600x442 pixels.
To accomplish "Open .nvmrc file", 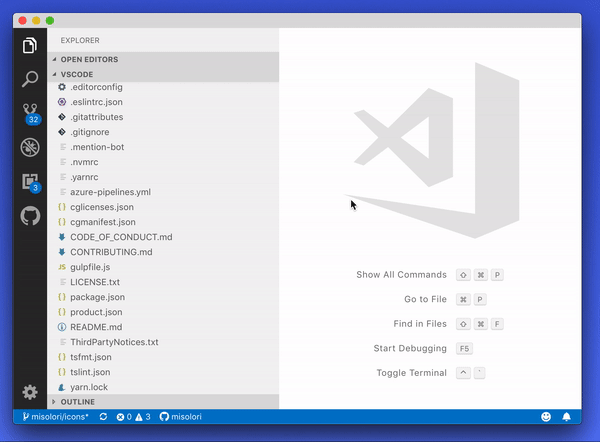I will point(163,162).
